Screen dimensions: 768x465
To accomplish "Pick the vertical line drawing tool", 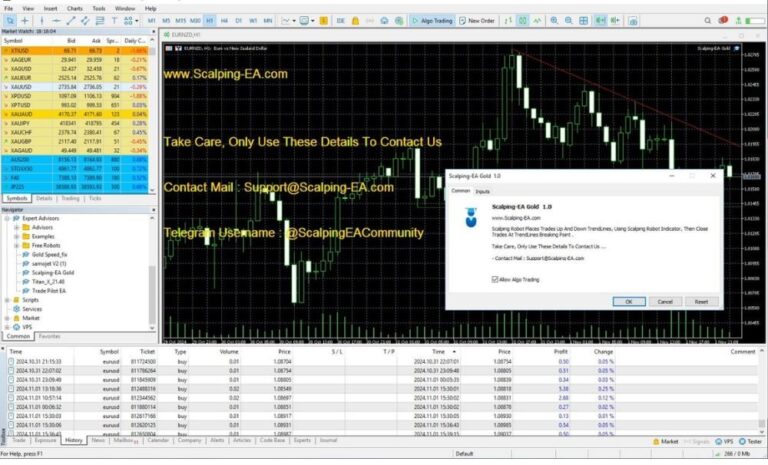I will coord(42,21).
